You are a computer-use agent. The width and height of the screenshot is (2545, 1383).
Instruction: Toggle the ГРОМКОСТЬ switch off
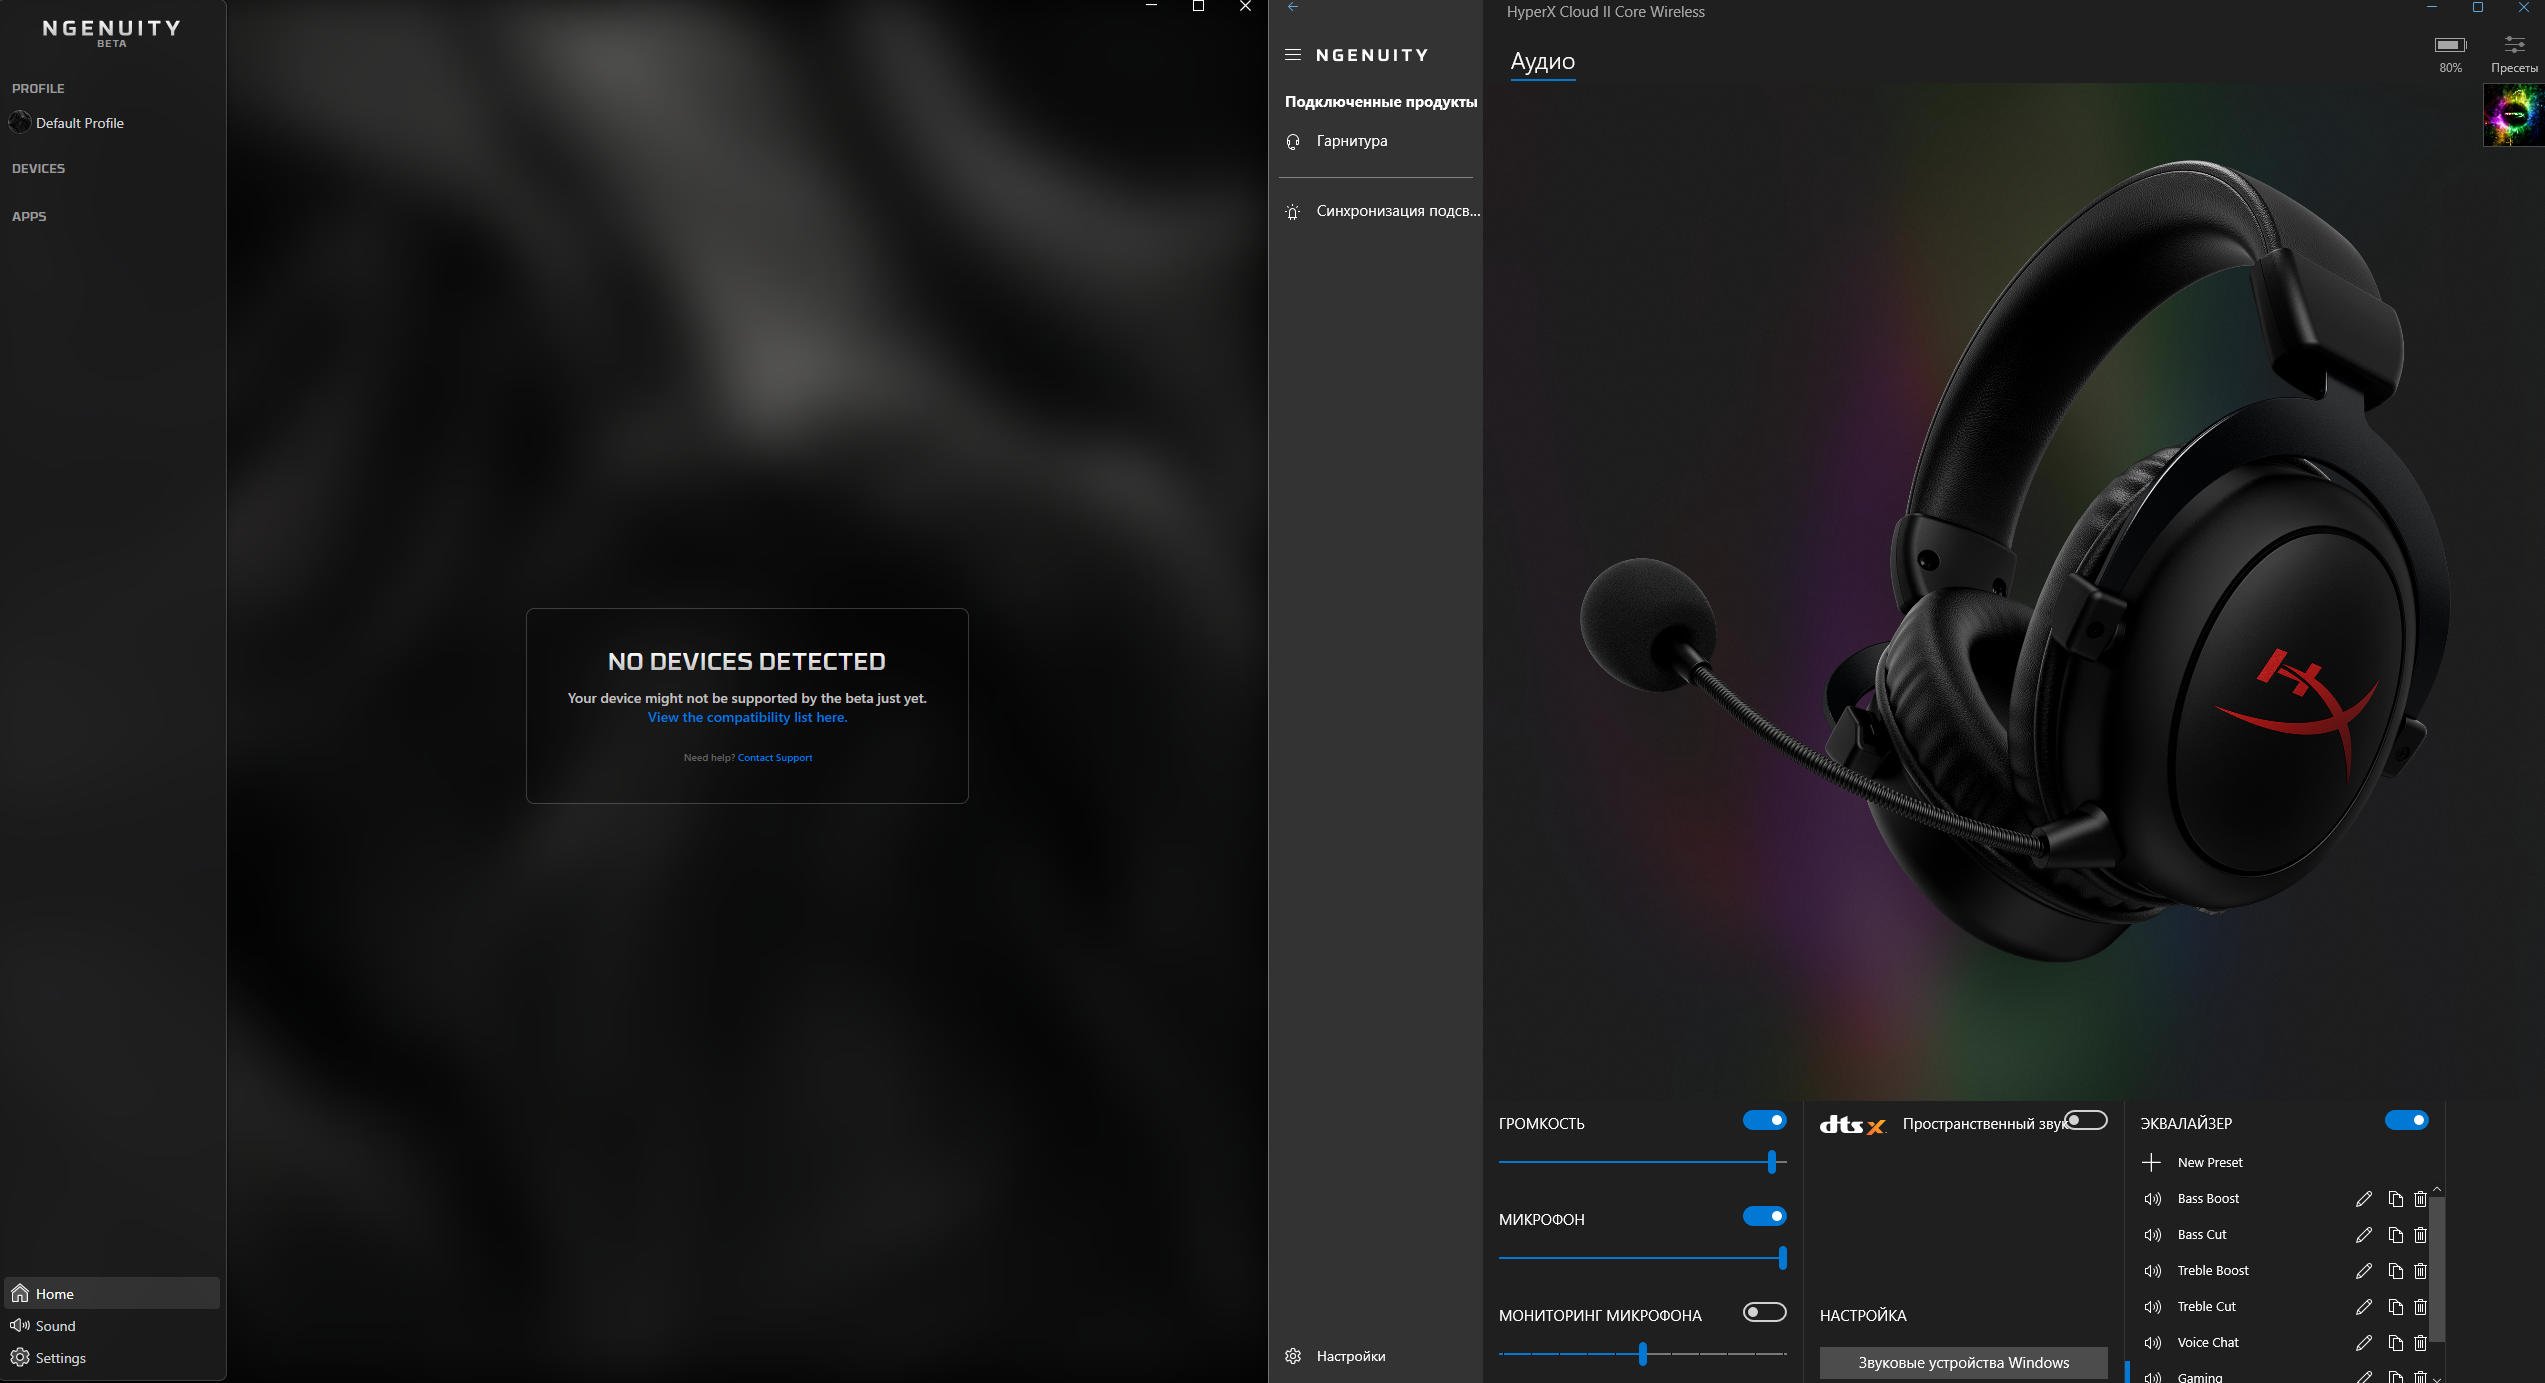tap(1764, 1120)
